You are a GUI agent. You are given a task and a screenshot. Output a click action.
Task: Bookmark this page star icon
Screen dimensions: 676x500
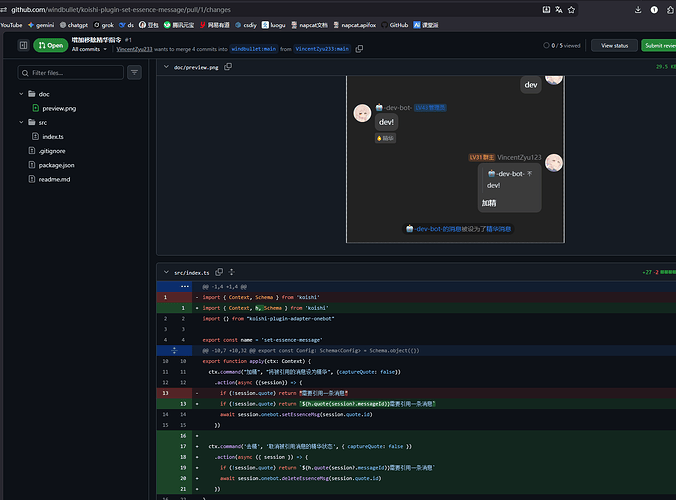[571, 9]
